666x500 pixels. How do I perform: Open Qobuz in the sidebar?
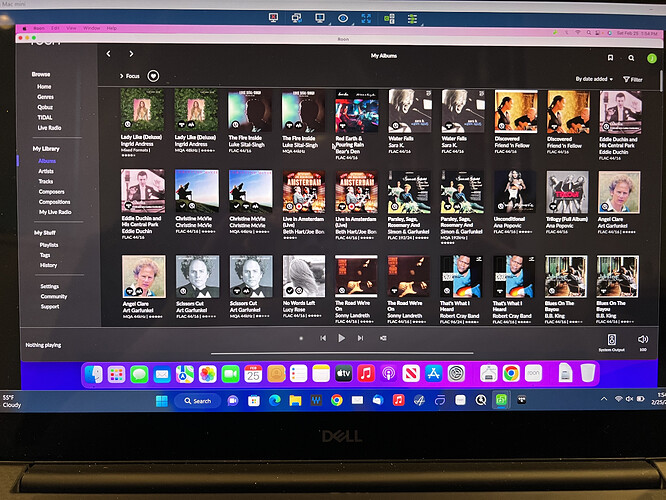pos(45,107)
